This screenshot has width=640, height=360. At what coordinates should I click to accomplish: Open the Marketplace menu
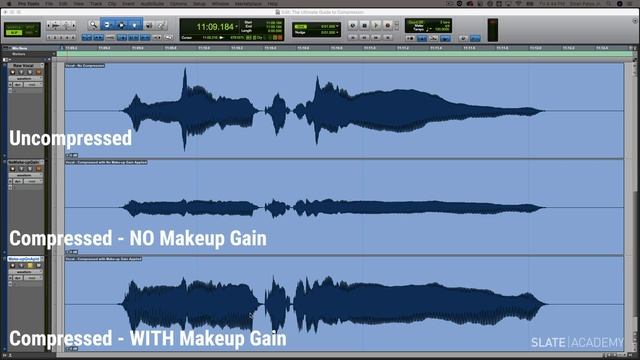248,4
